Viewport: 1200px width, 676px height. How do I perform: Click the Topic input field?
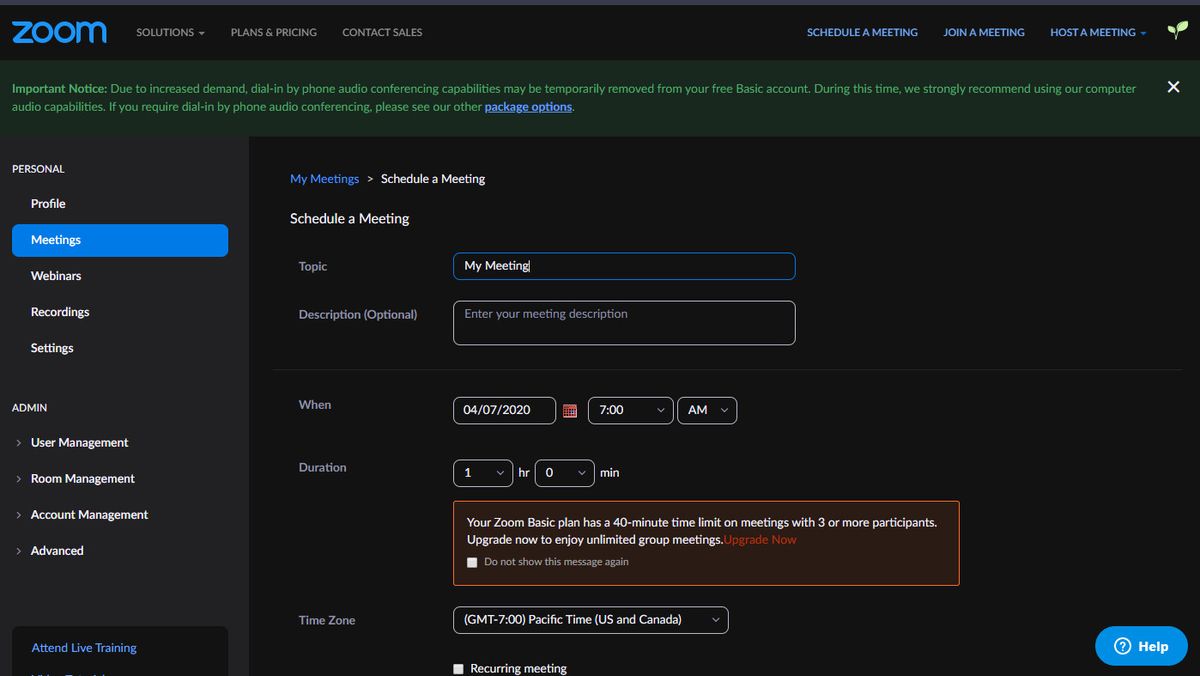pos(624,266)
